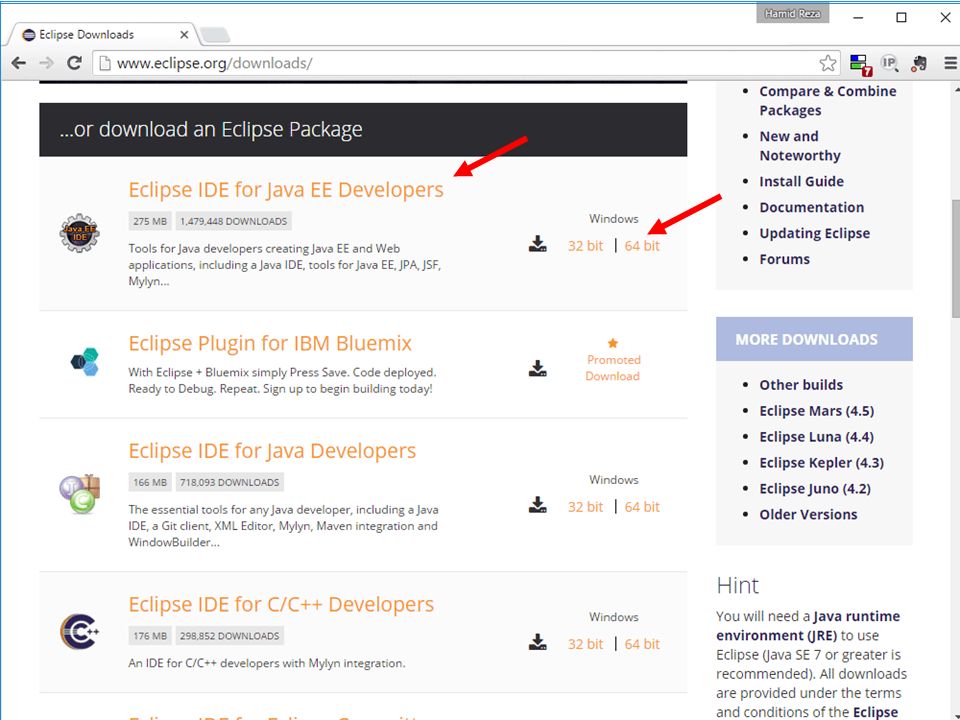Open a new browser tab
960x720 pixels.
214,35
